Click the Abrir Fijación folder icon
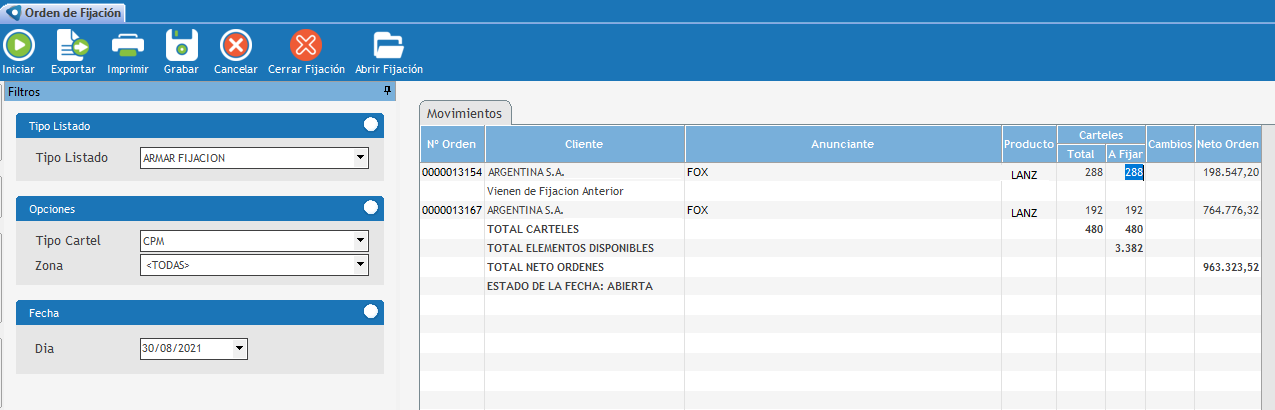The image size is (1275, 410). tap(388, 45)
